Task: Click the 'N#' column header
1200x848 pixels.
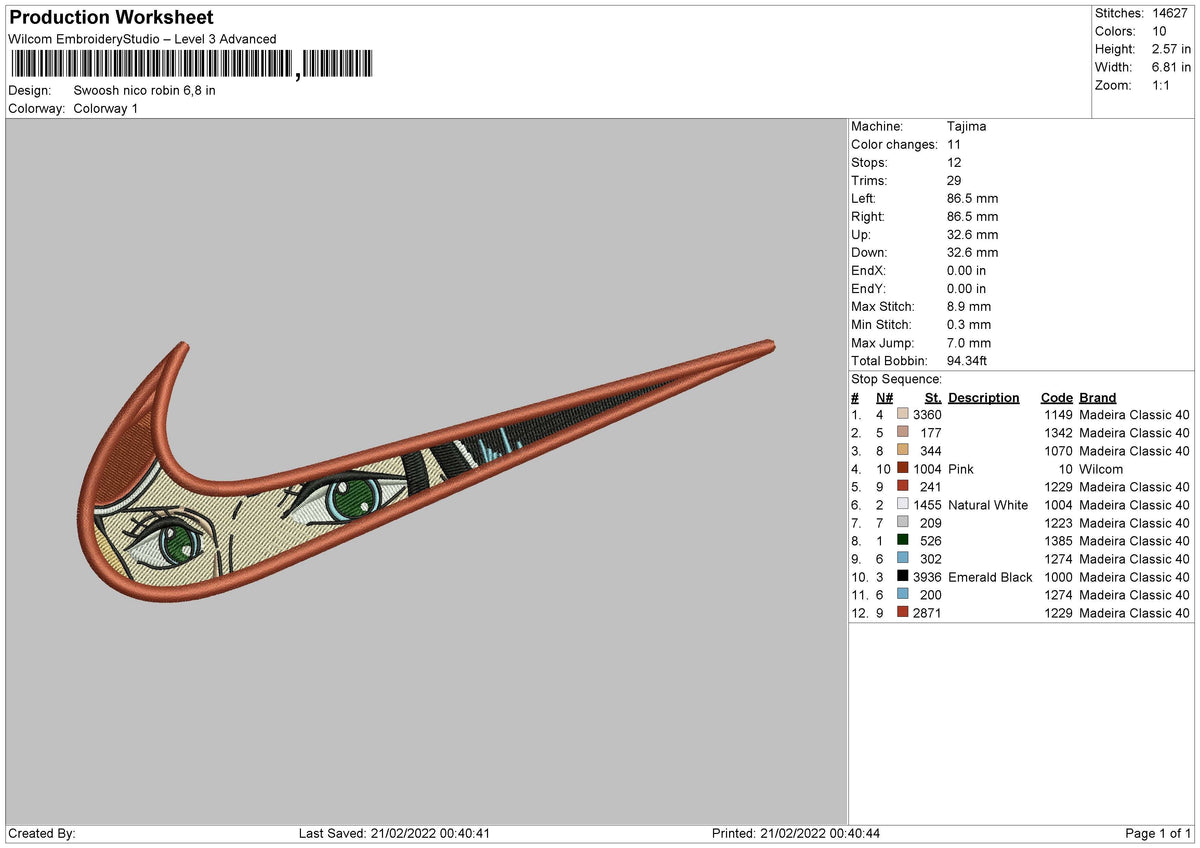Action: coord(884,398)
